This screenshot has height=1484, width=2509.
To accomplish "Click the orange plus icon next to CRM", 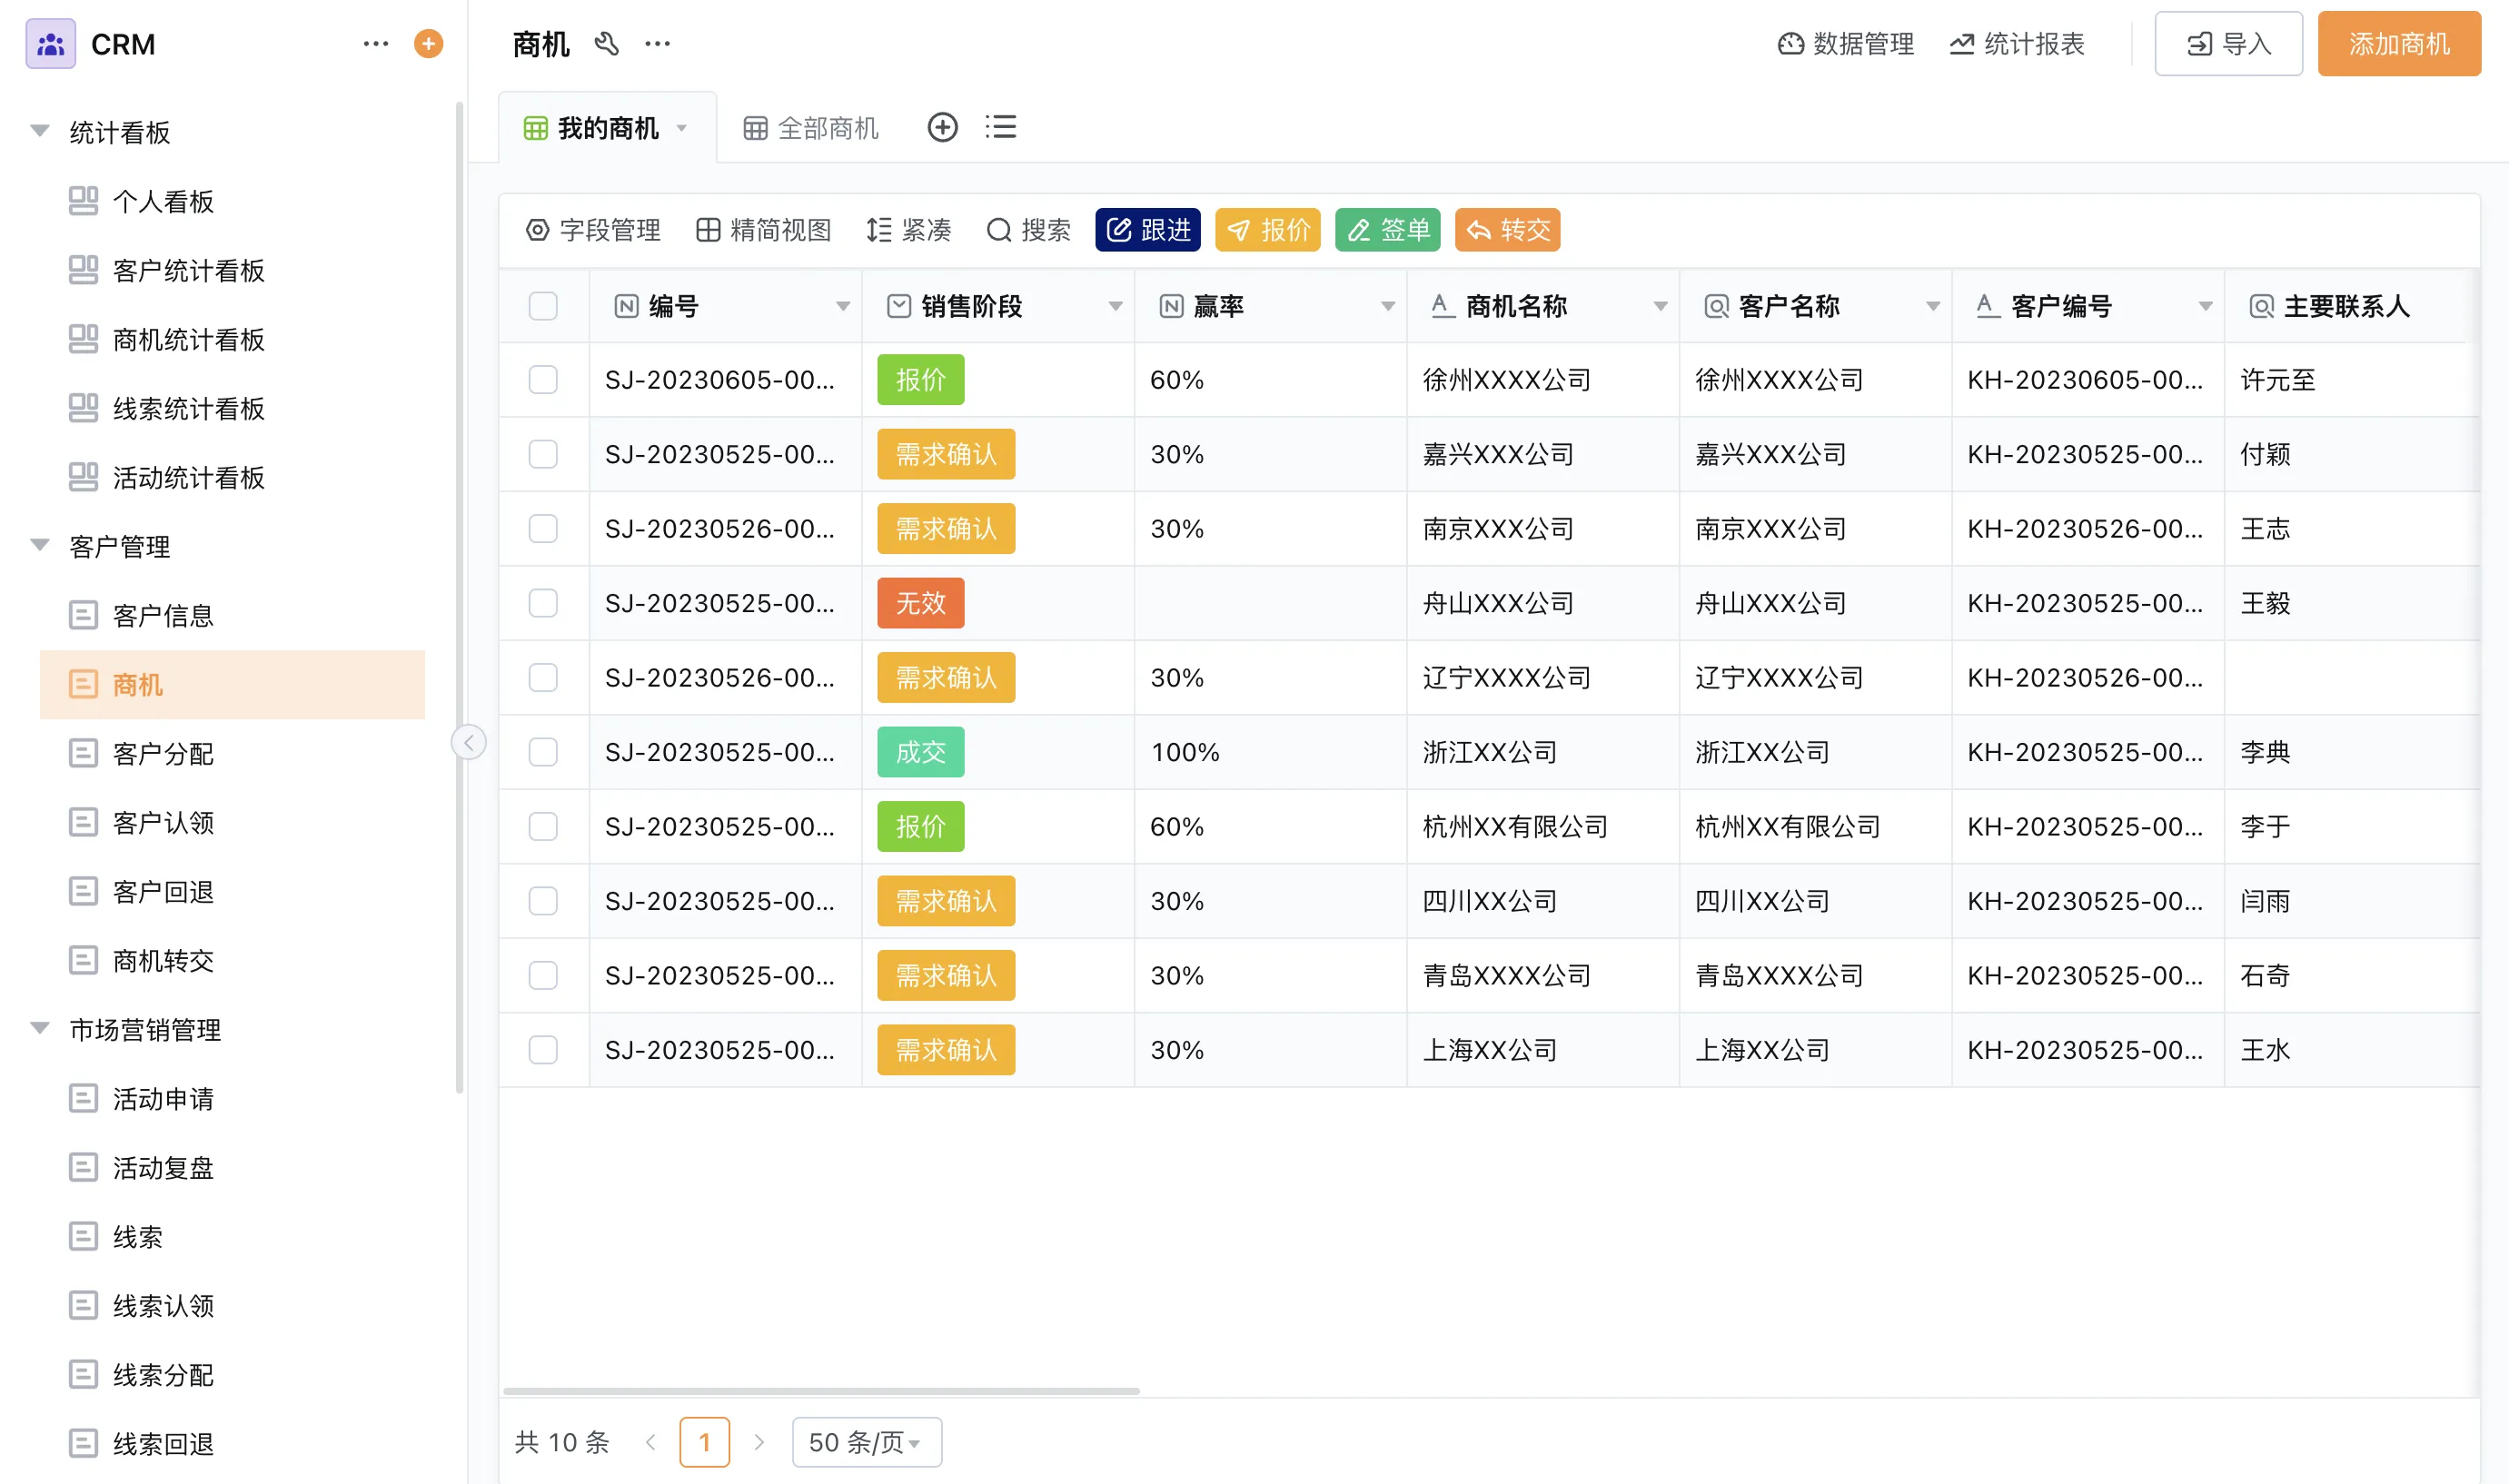I will coord(428,44).
